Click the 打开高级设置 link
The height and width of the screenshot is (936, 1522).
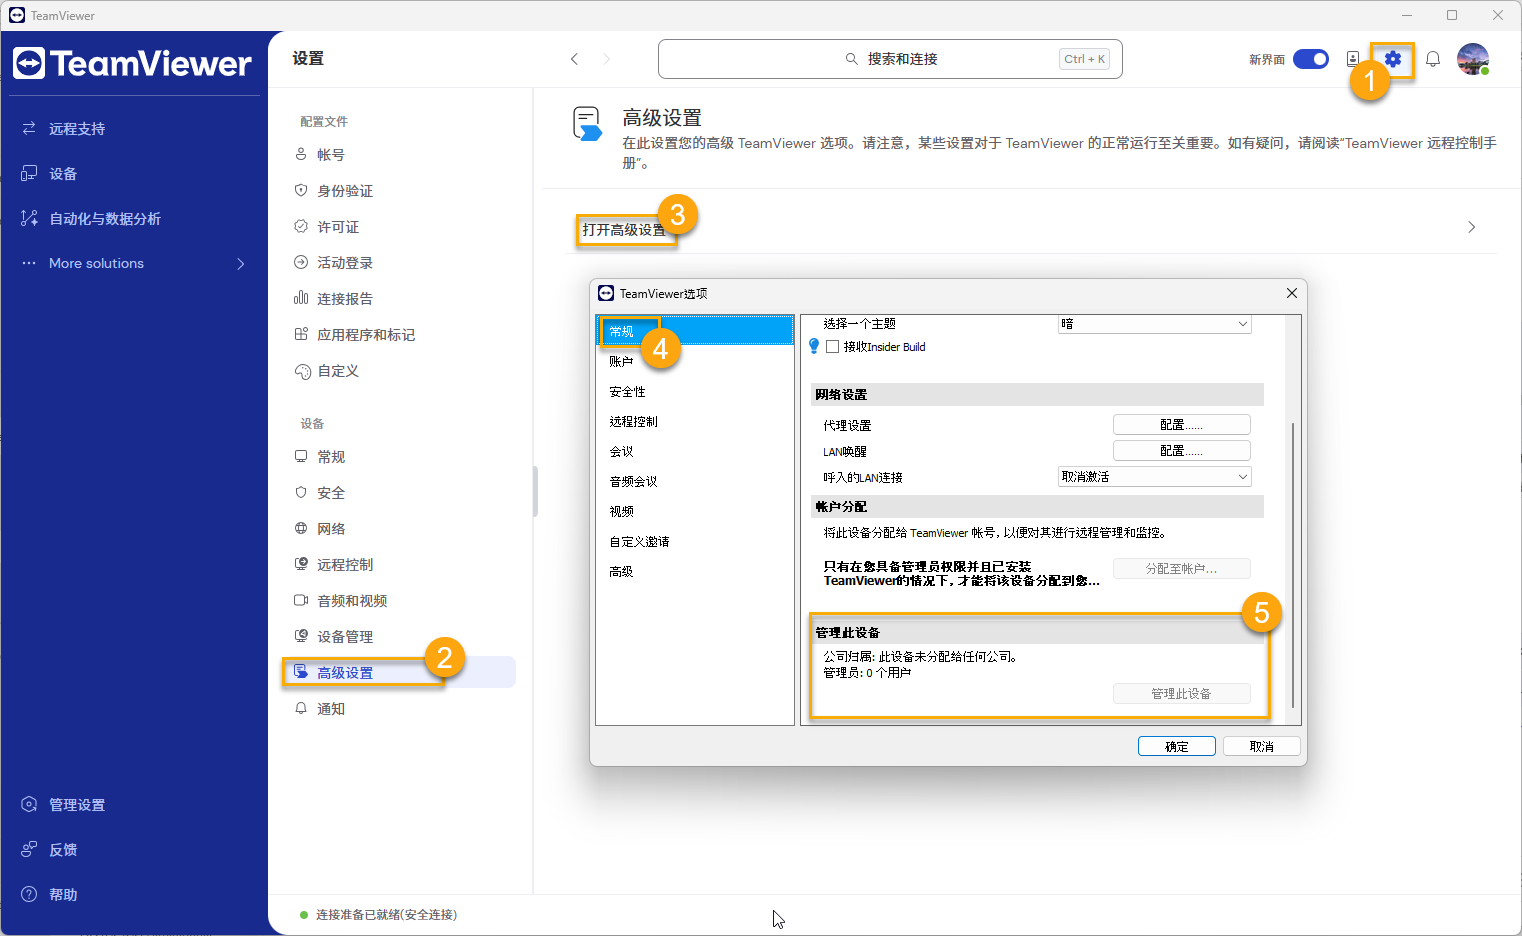tap(624, 230)
